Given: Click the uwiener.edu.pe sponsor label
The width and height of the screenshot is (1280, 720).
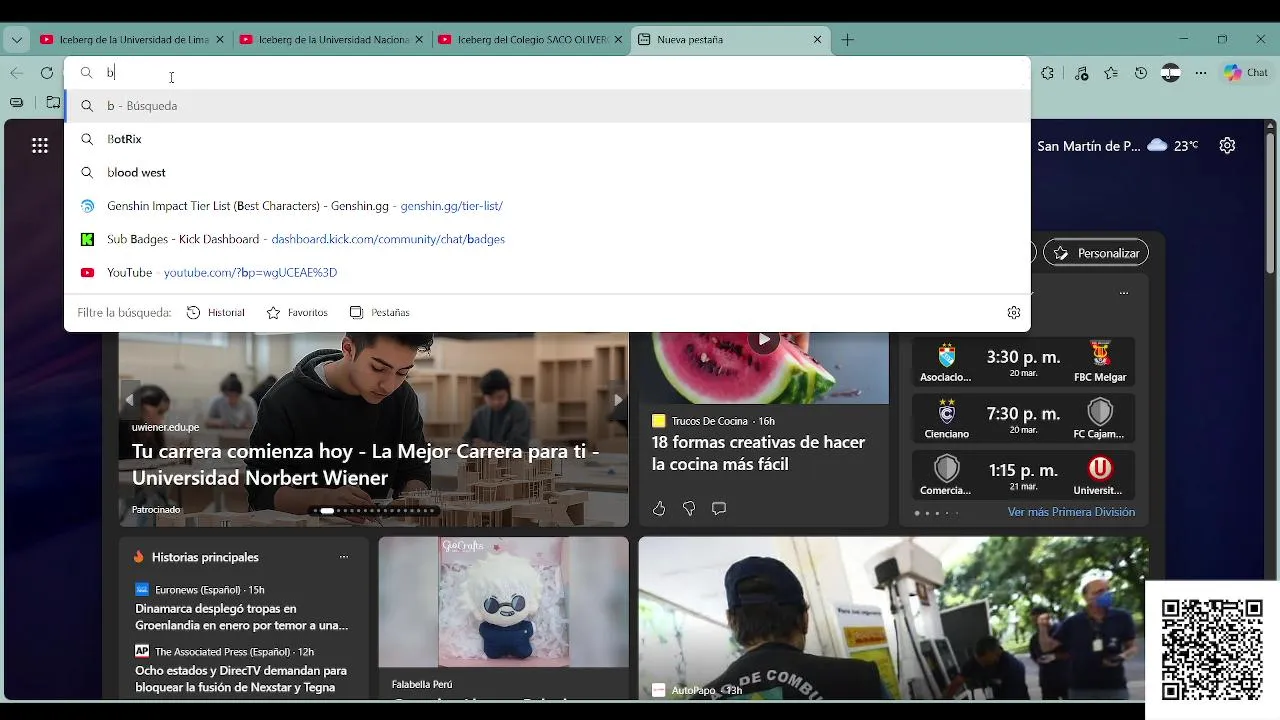Looking at the screenshot, I should pos(165,427).
